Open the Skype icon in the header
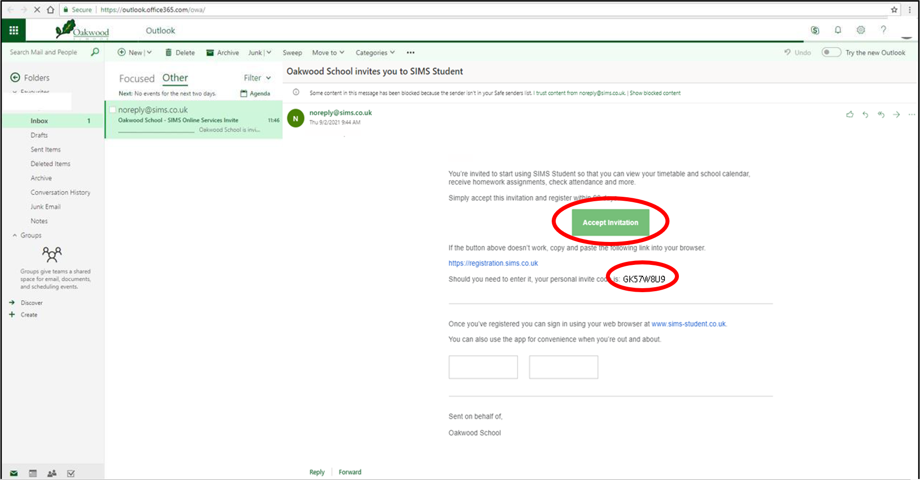This screenshot has height=480, width=920. 815,30
